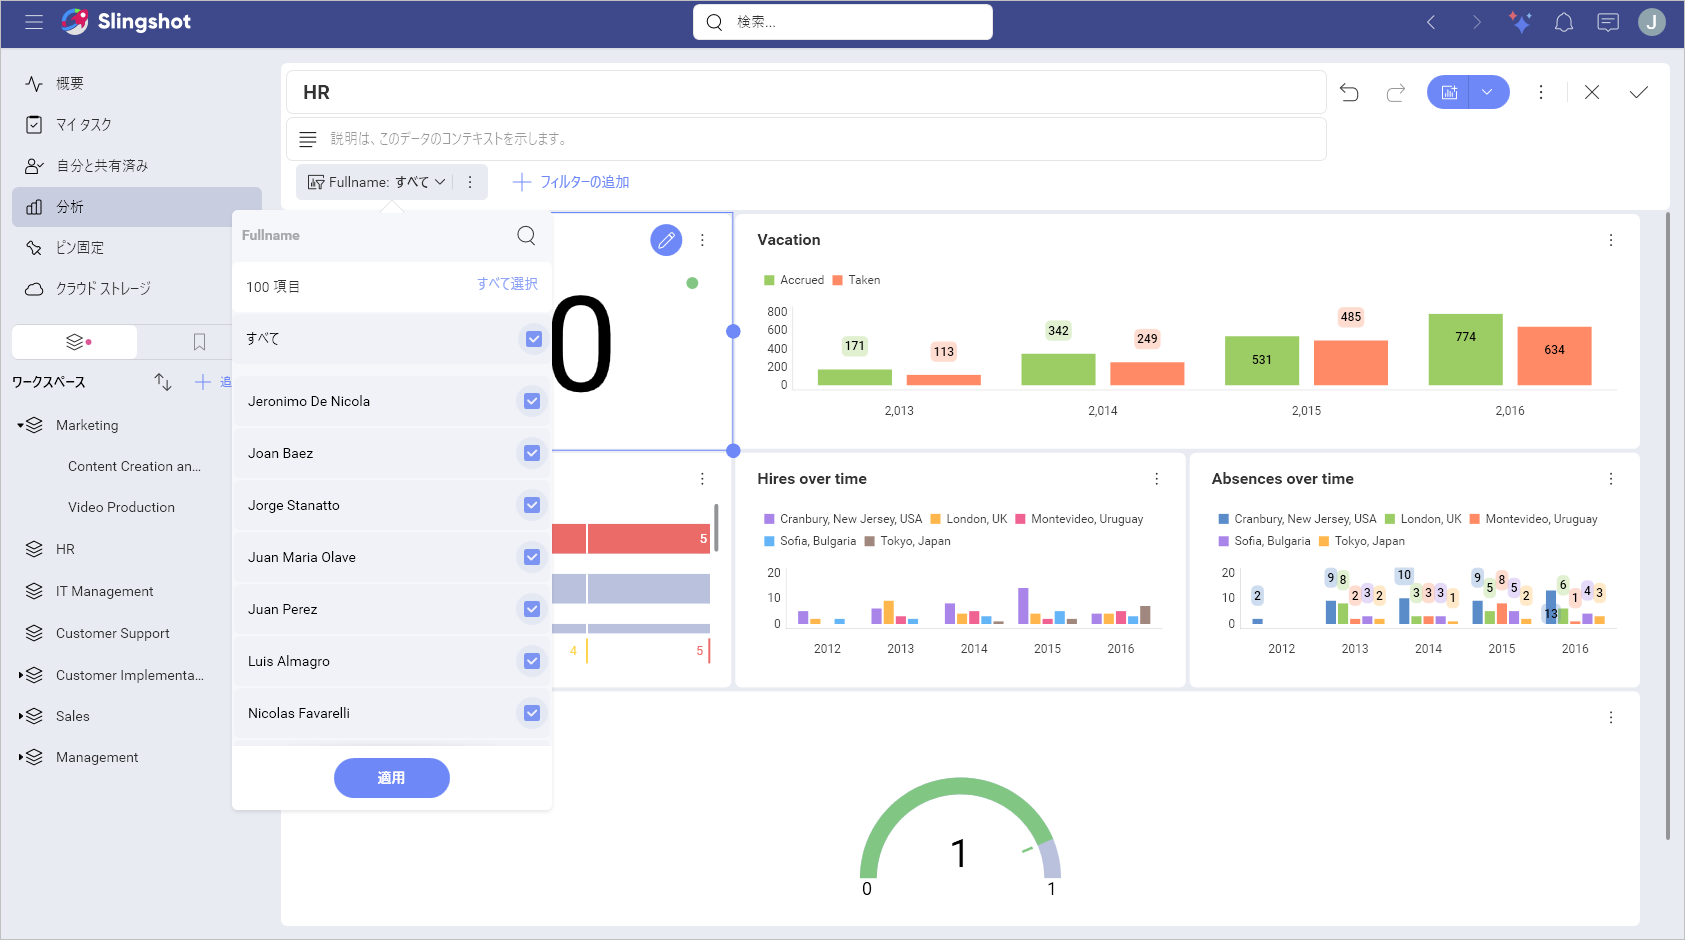Open the visualization type dropdown arrow
Viewport: 1685px width, 940px height.
(x=1488, y=92)
